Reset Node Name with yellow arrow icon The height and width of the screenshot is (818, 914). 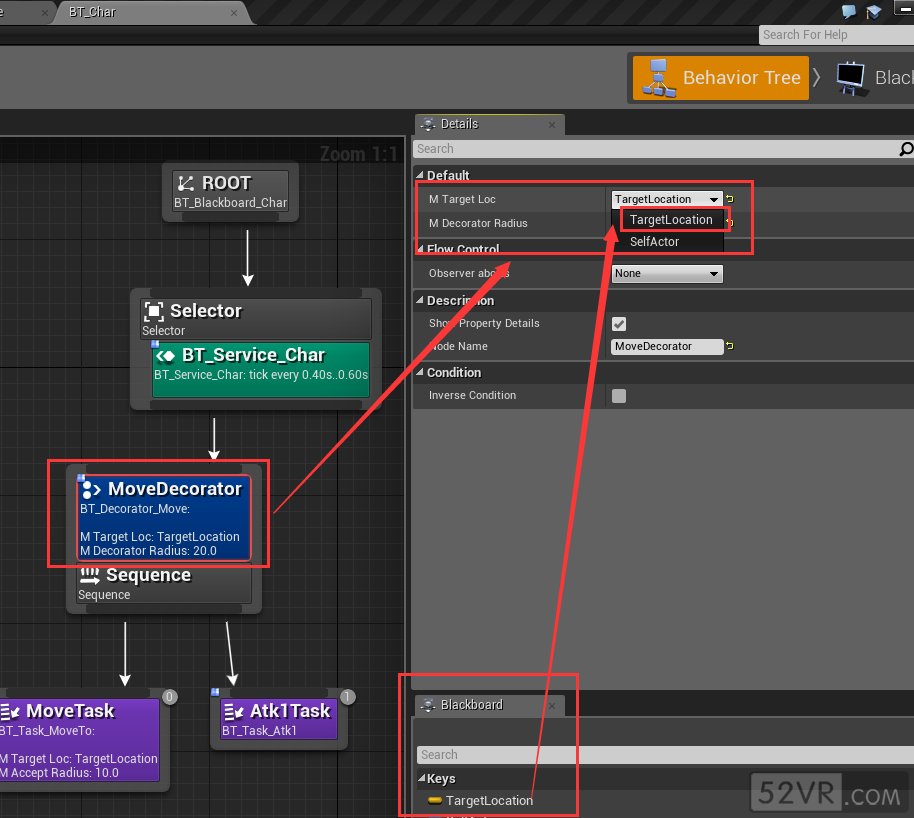(730, 346)
